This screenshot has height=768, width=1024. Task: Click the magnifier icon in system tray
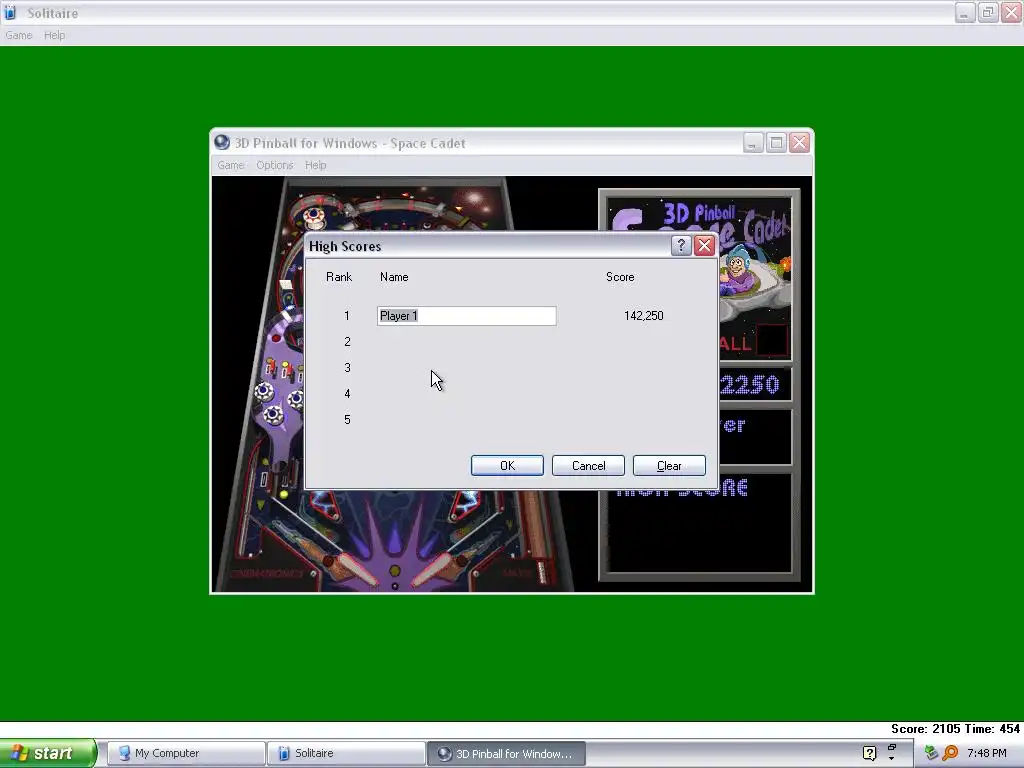click(950, 753)
